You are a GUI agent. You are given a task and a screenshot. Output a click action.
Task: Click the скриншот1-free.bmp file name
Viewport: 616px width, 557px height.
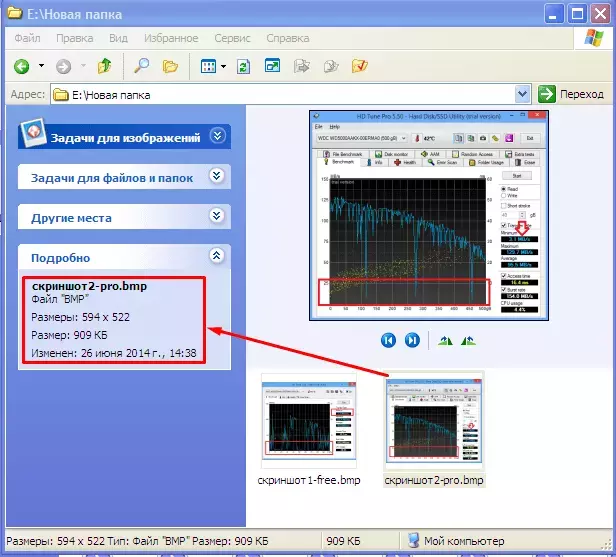[309, 480]
